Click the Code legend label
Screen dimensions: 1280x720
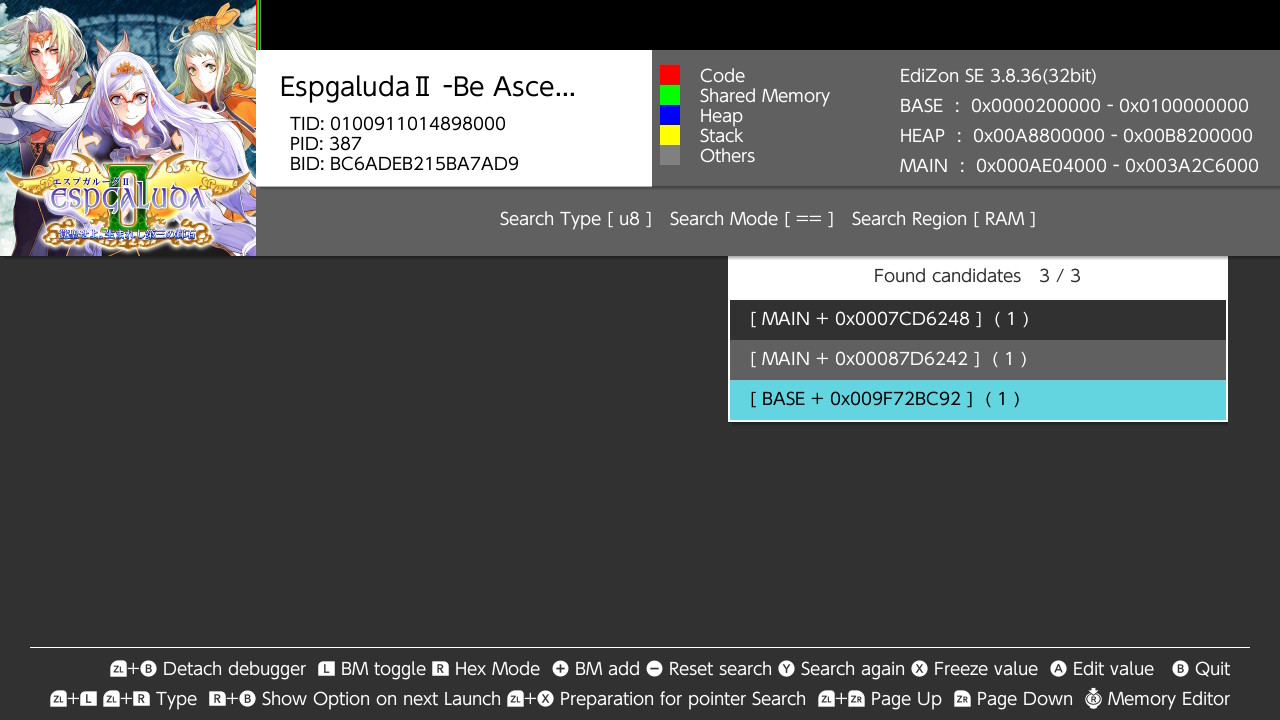[722, 76]
